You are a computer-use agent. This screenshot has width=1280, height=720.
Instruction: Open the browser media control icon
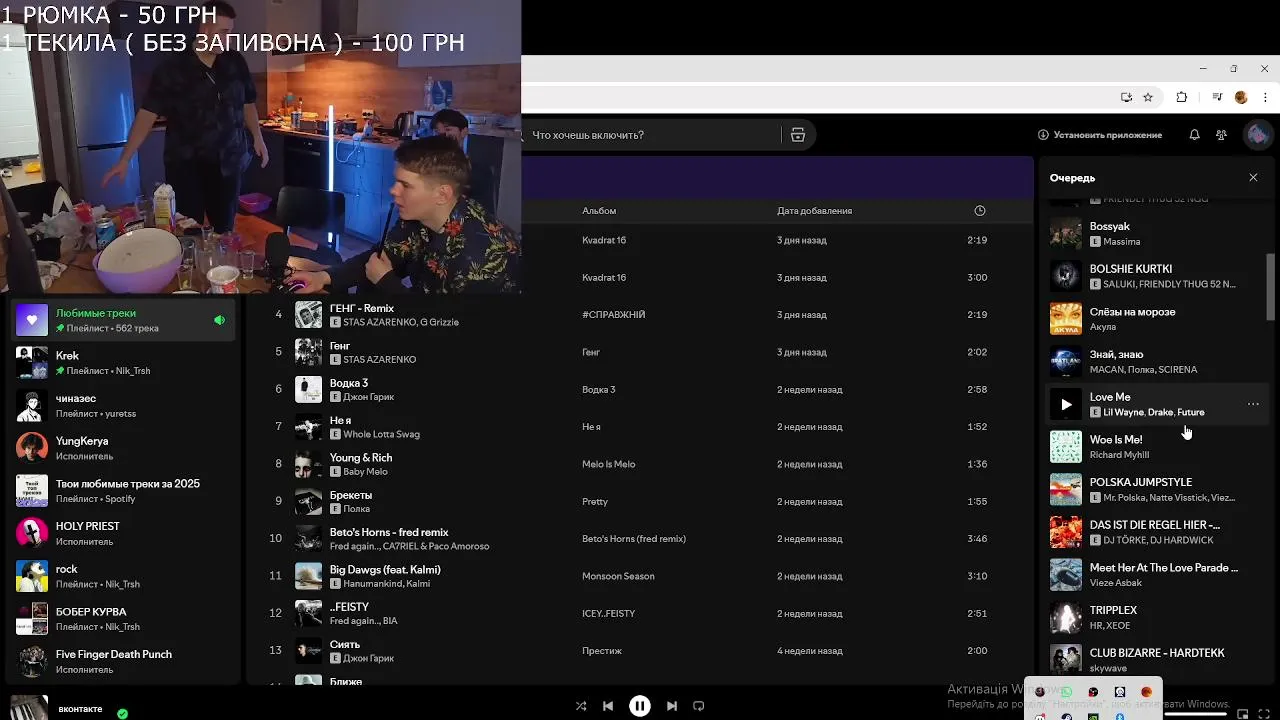(1217, 97)
